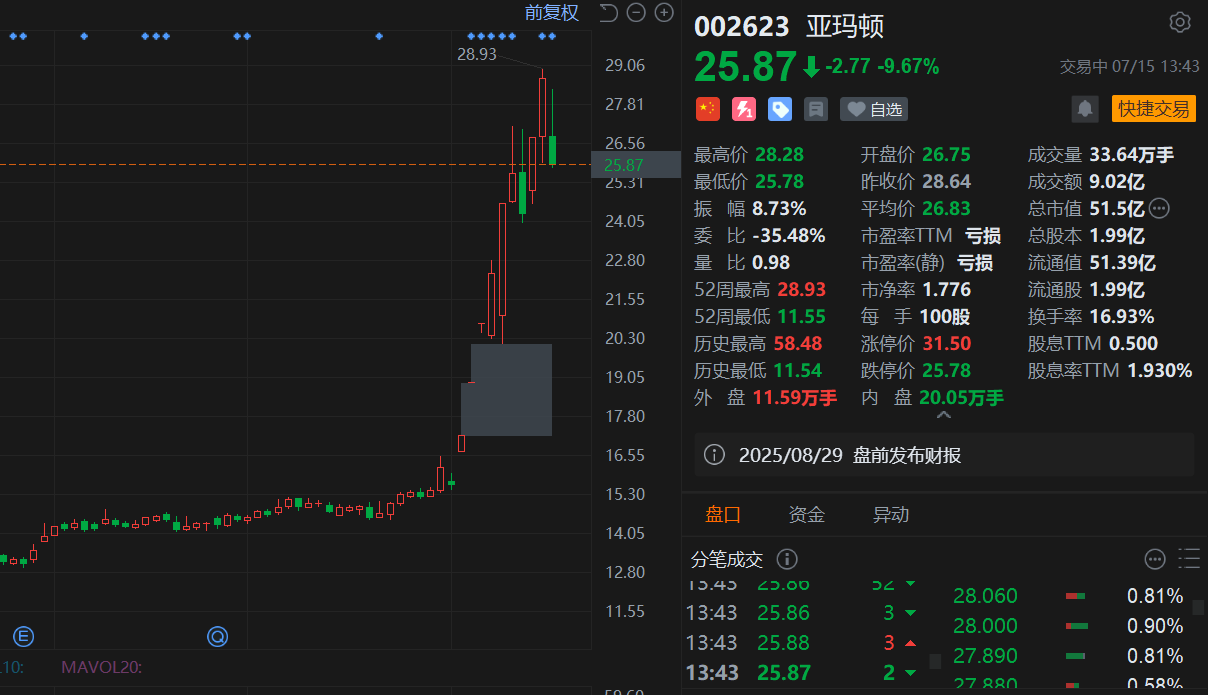The height and width of the screenshot is (695, 1208).
Task: Open the 前复权 adjustment dropdown
Action: pyautogui.click(x=552, y=13)
